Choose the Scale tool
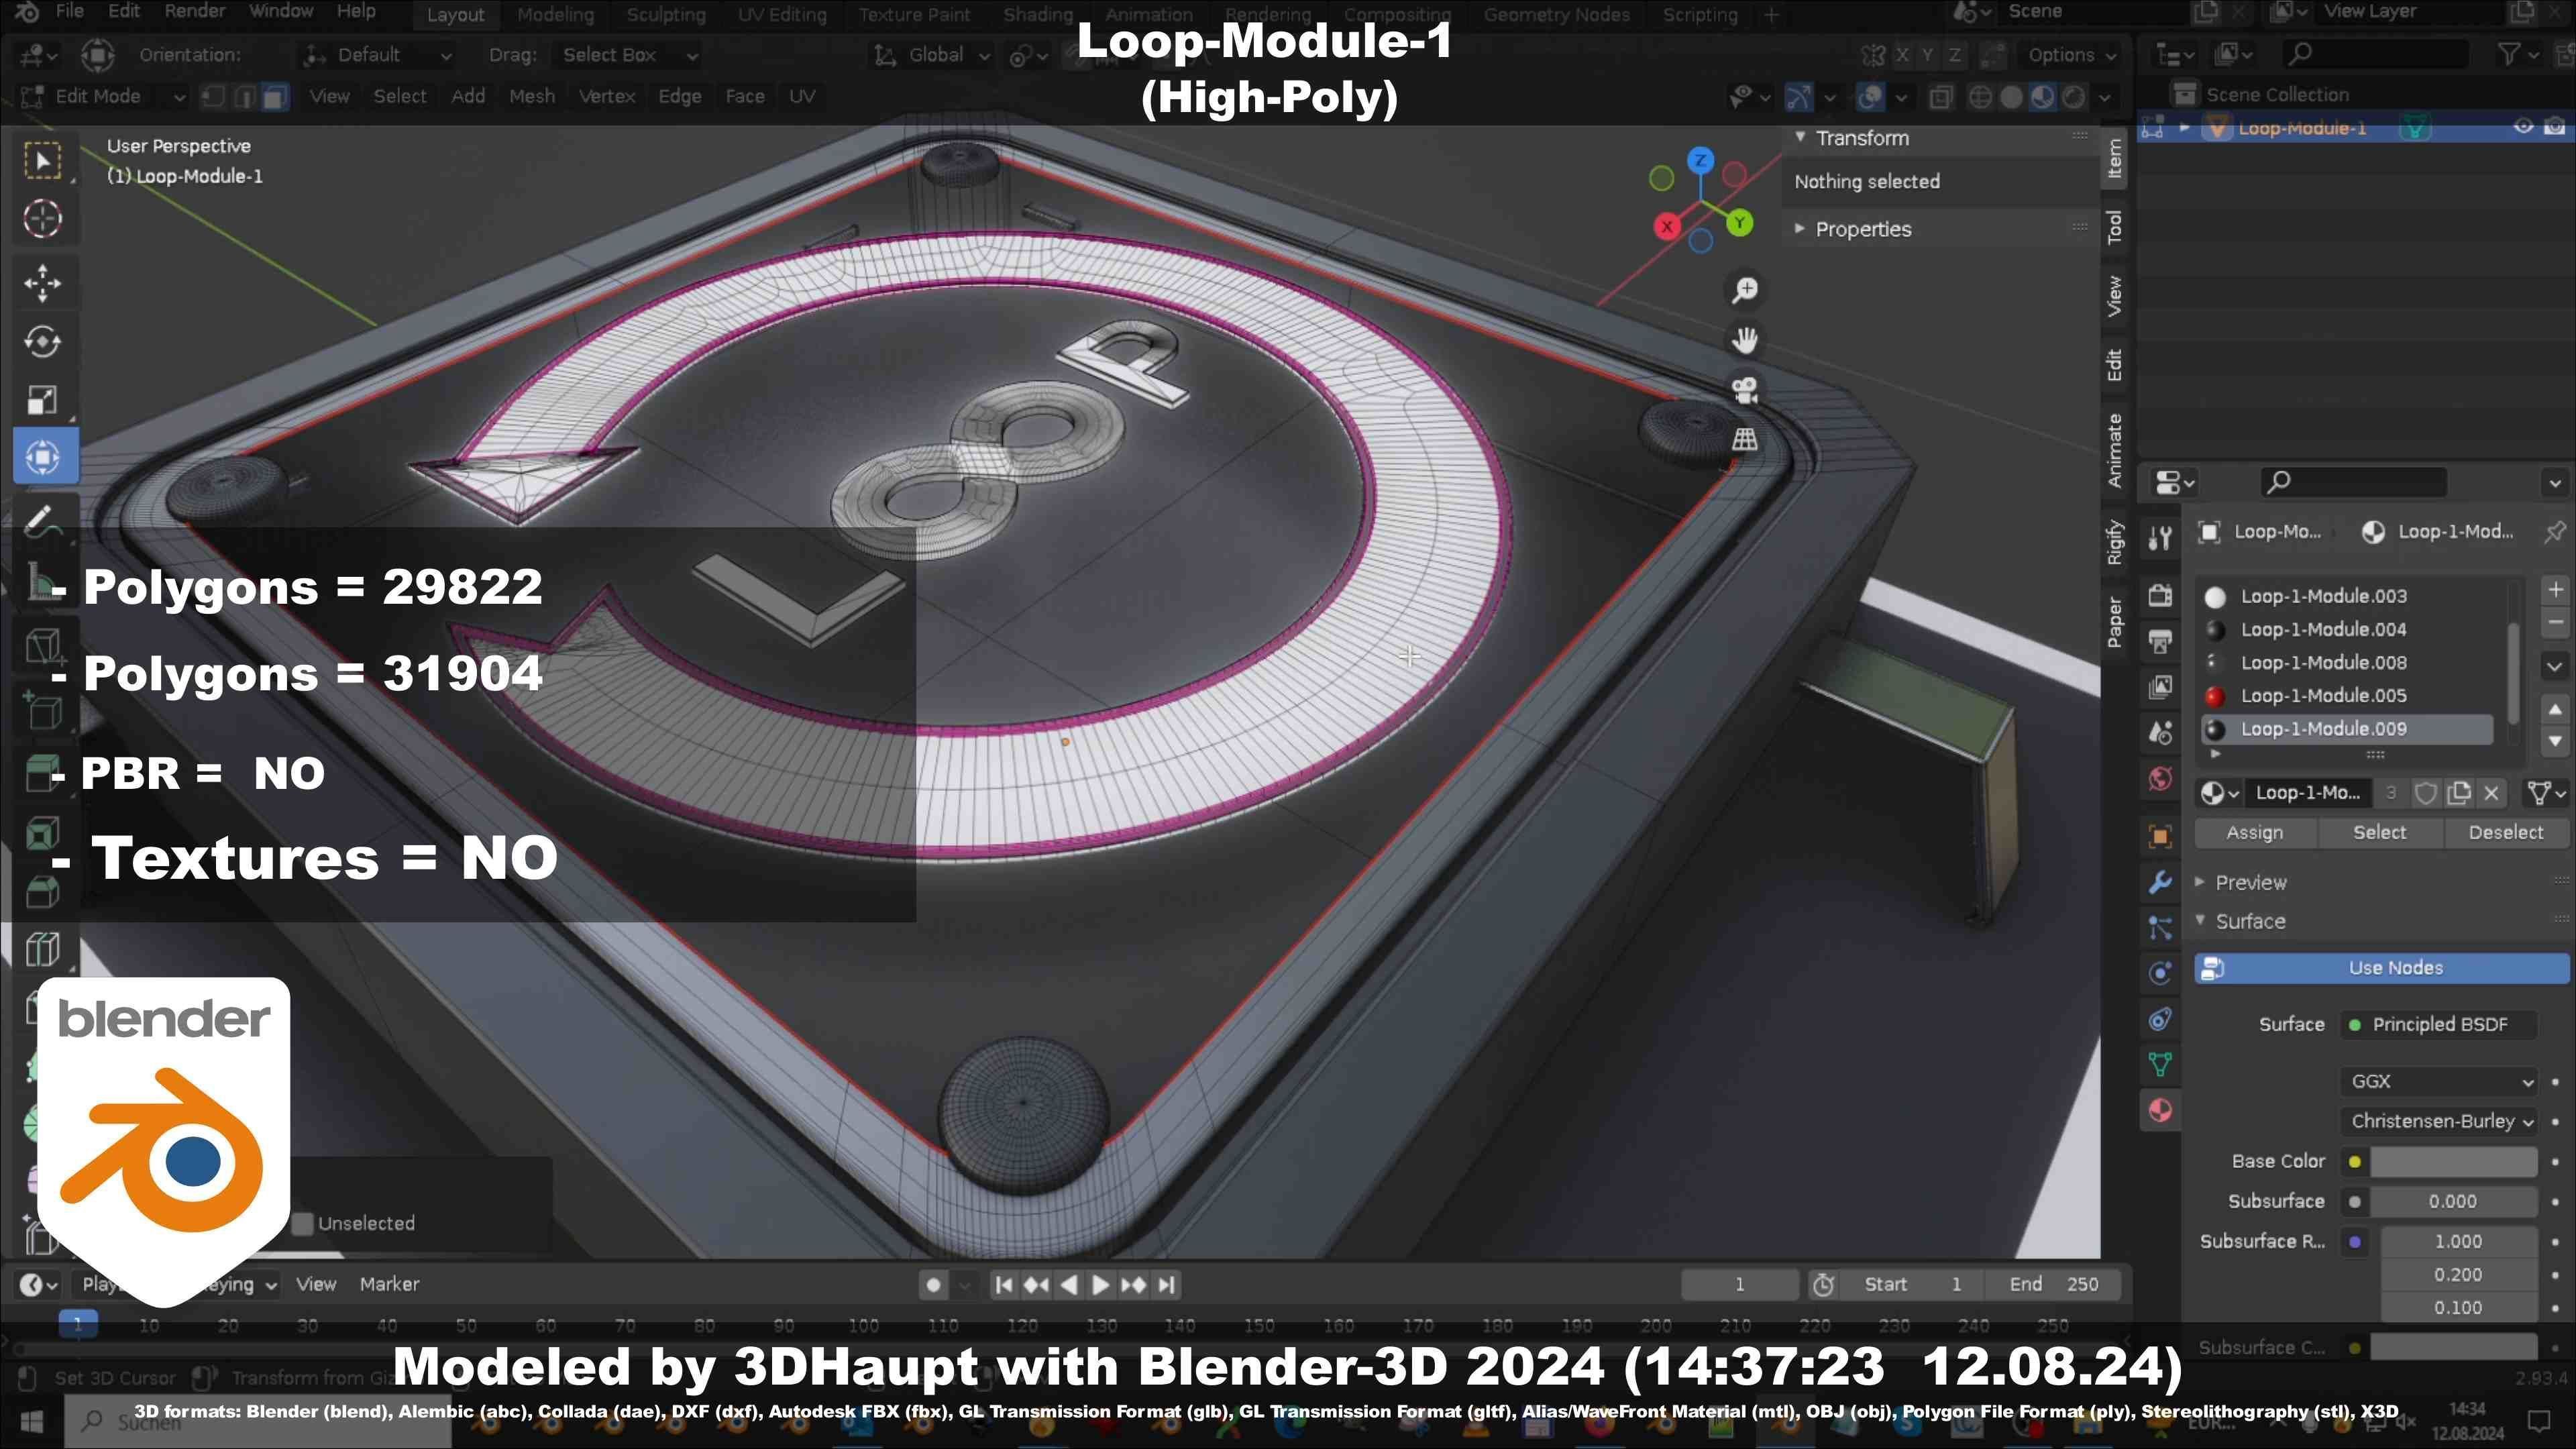Image resolution: width=2576 pixels, height=1449 pixels. [x=42, y=400]
